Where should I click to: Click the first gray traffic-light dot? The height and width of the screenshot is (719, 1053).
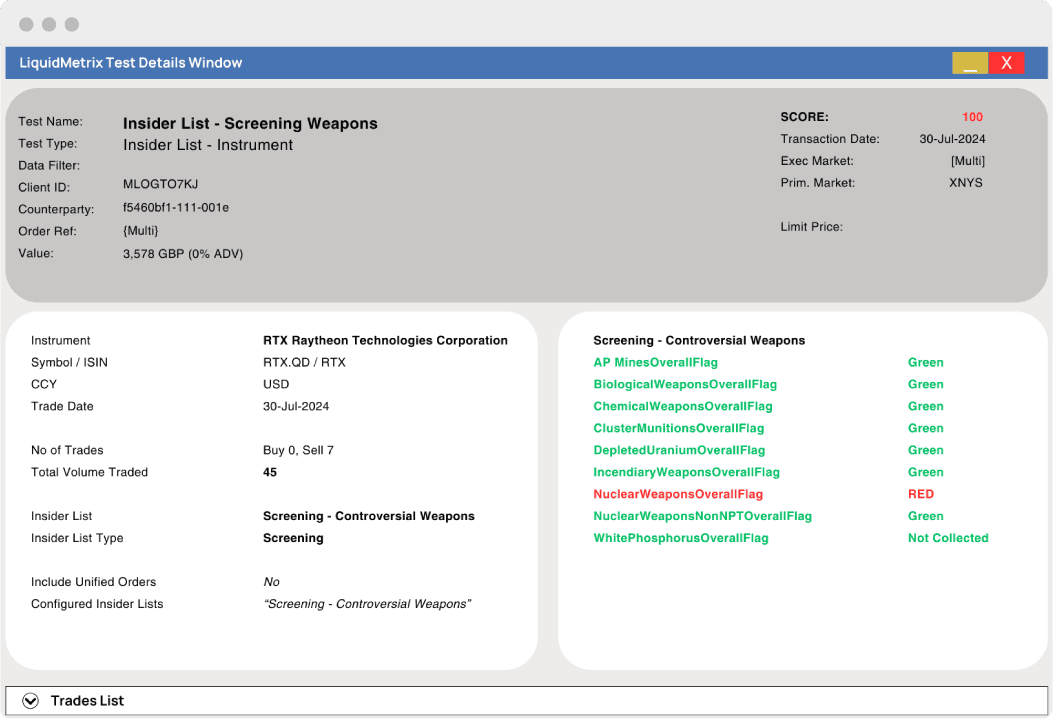click(25, 24)
